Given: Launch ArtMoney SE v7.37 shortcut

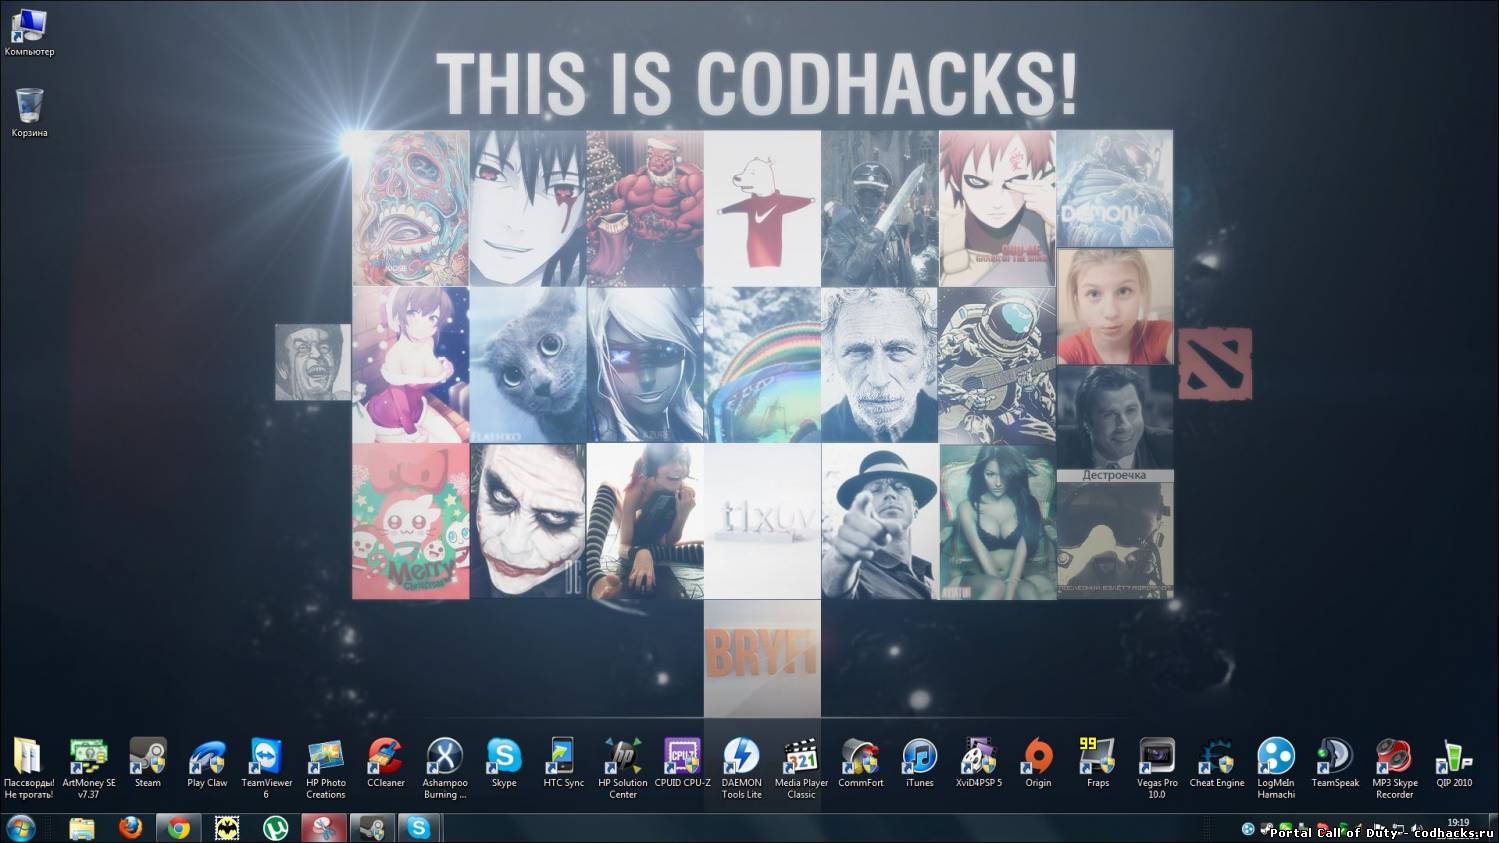Looking at the screenshot, I should [x=89, y=768].
